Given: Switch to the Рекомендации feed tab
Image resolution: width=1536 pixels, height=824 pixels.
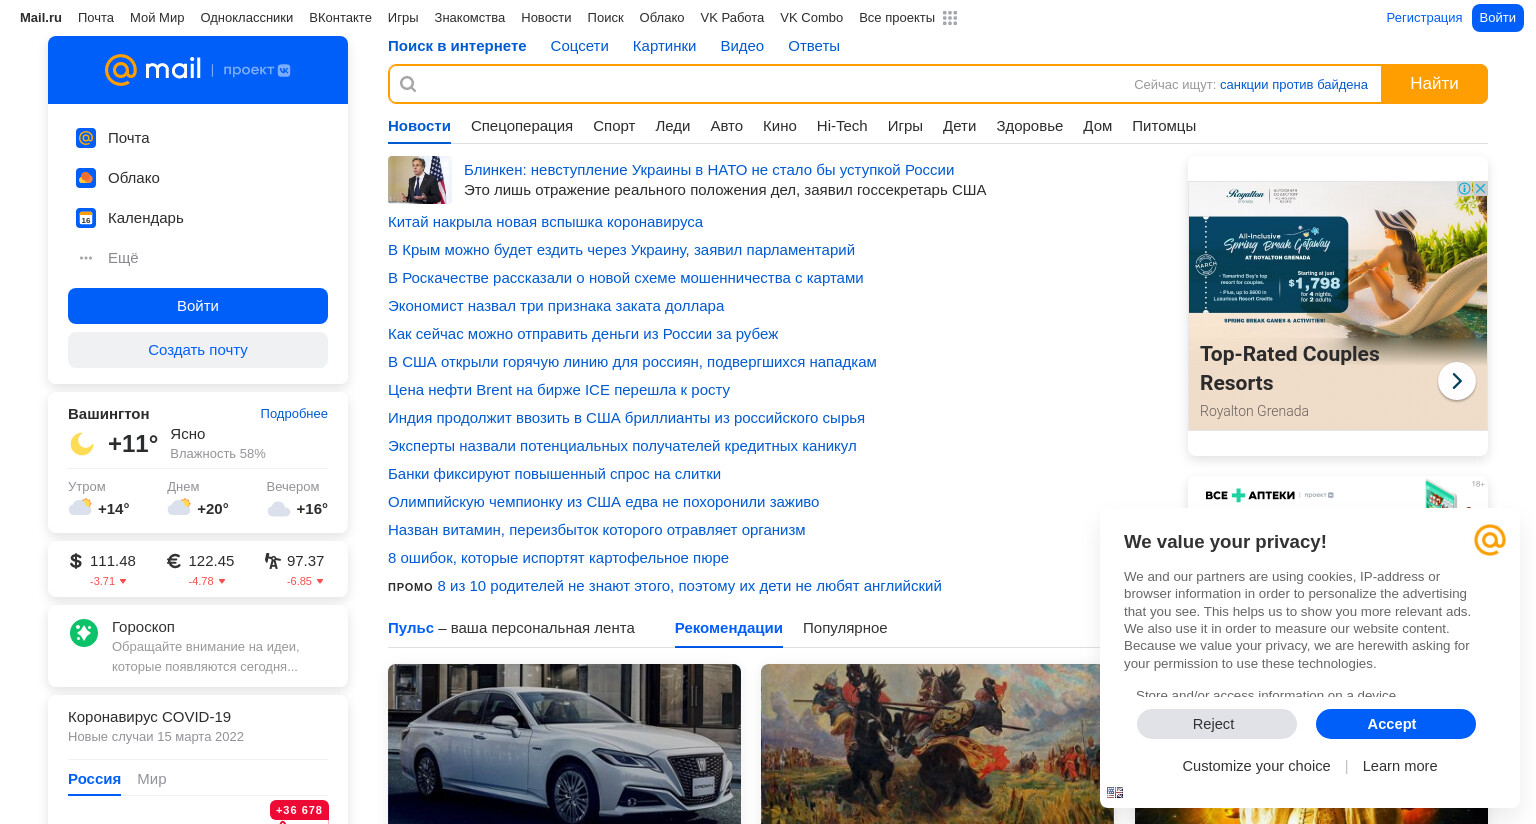Looking at the screenshot, I should 729,628.
